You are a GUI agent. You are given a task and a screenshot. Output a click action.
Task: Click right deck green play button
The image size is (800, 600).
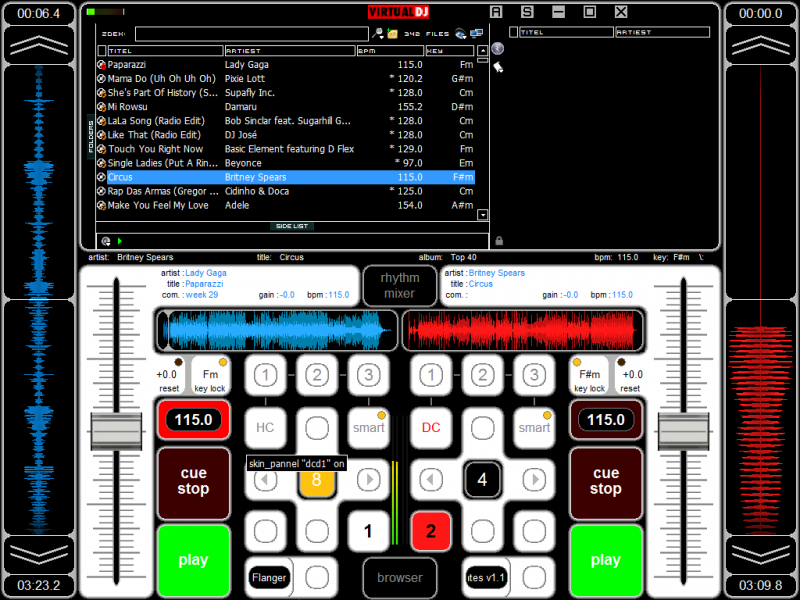[x=606, y=560]
